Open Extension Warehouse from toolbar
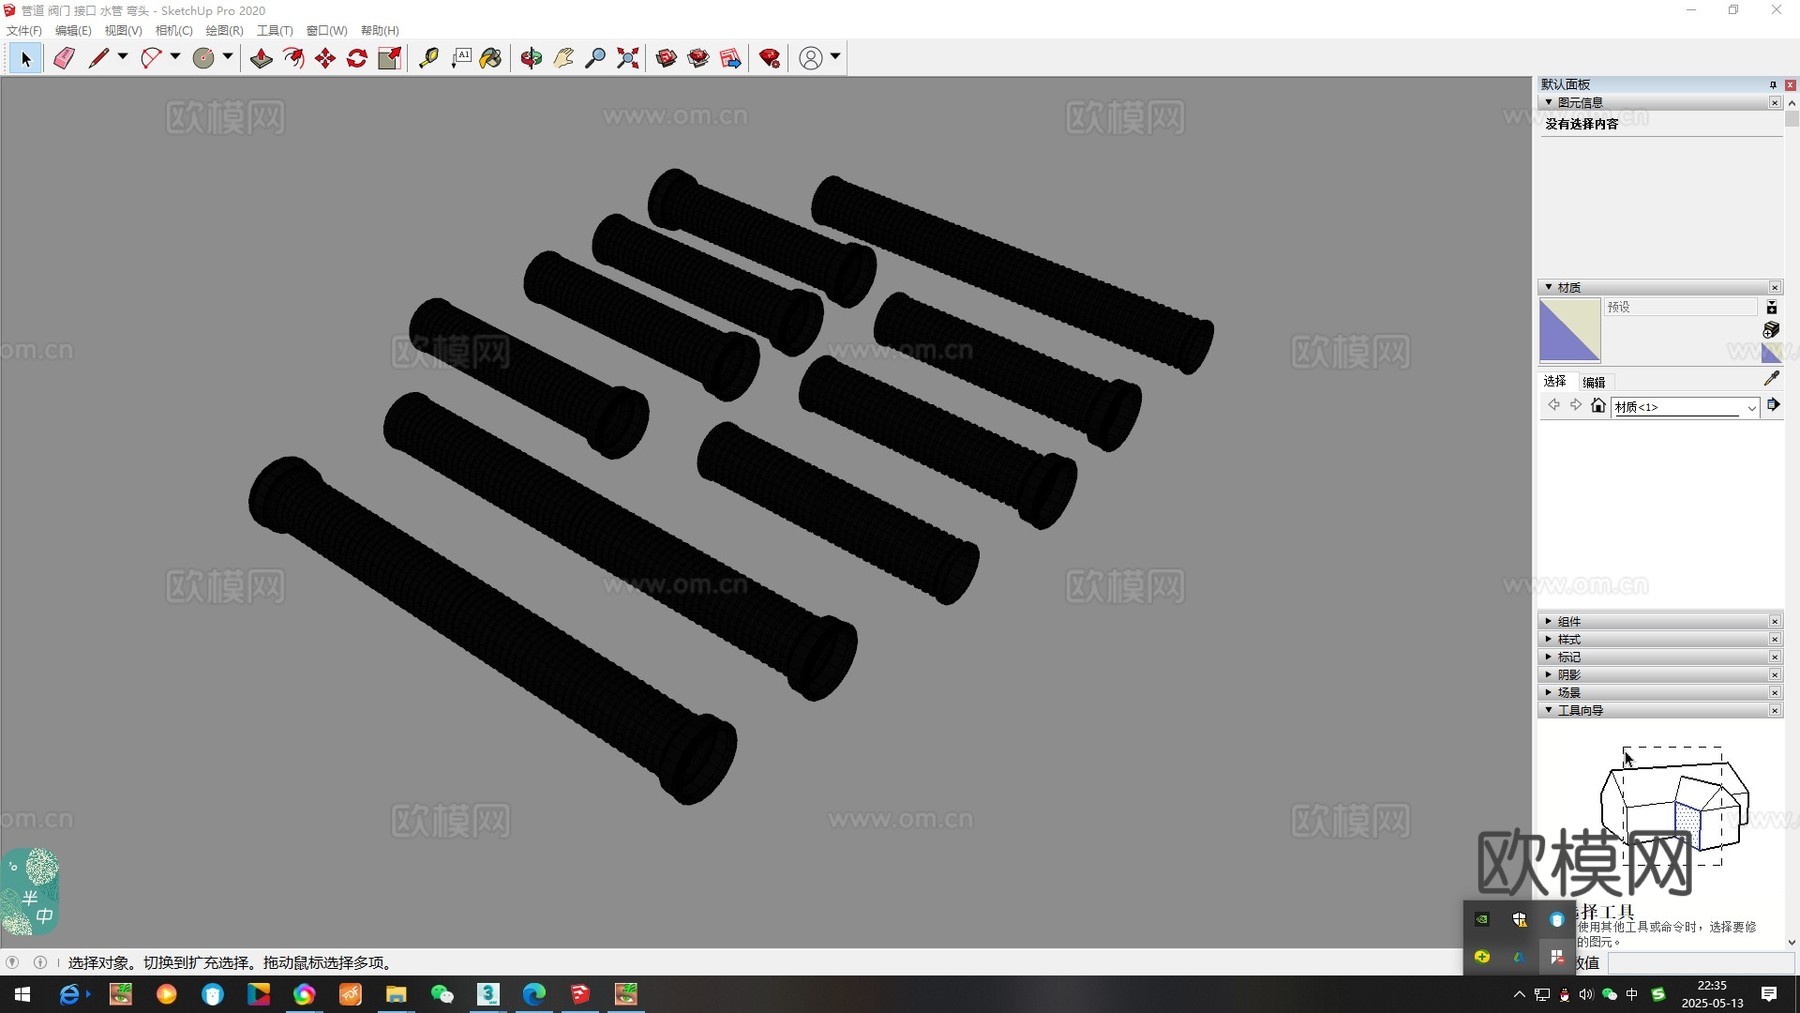Screen dimensions: 1800x1013 [x=699, y=59]
